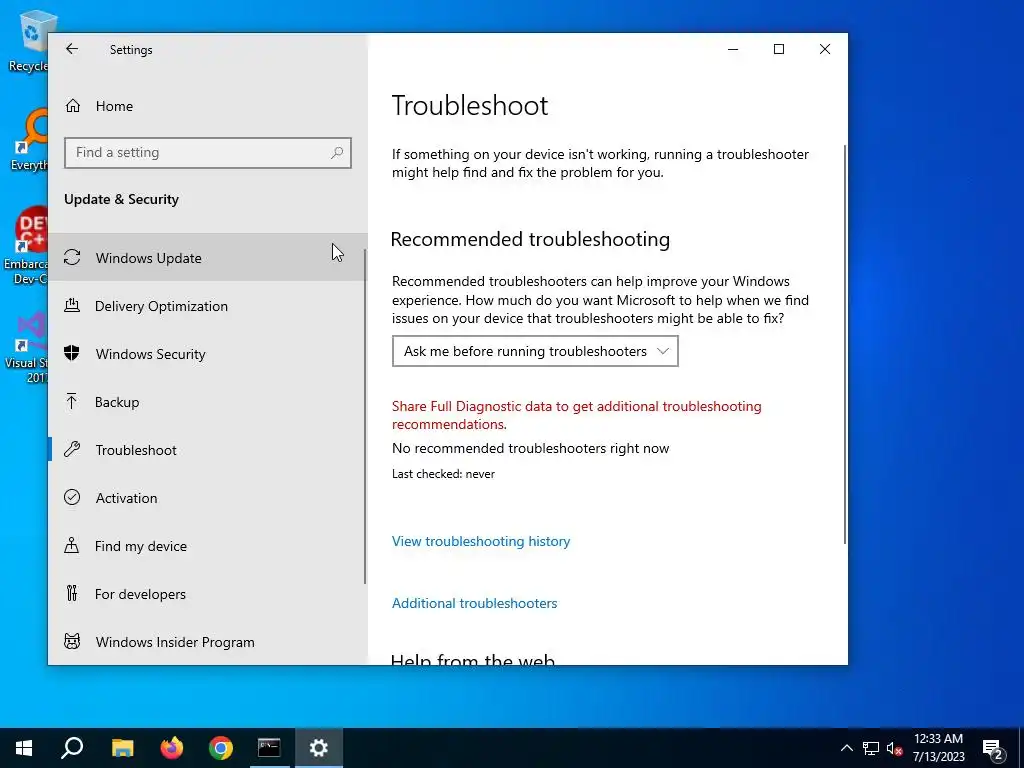Expand the Ask me before running troubleshooters dropdown
The width and height of the screenshot is (1024, 768).
pos(535,351)
